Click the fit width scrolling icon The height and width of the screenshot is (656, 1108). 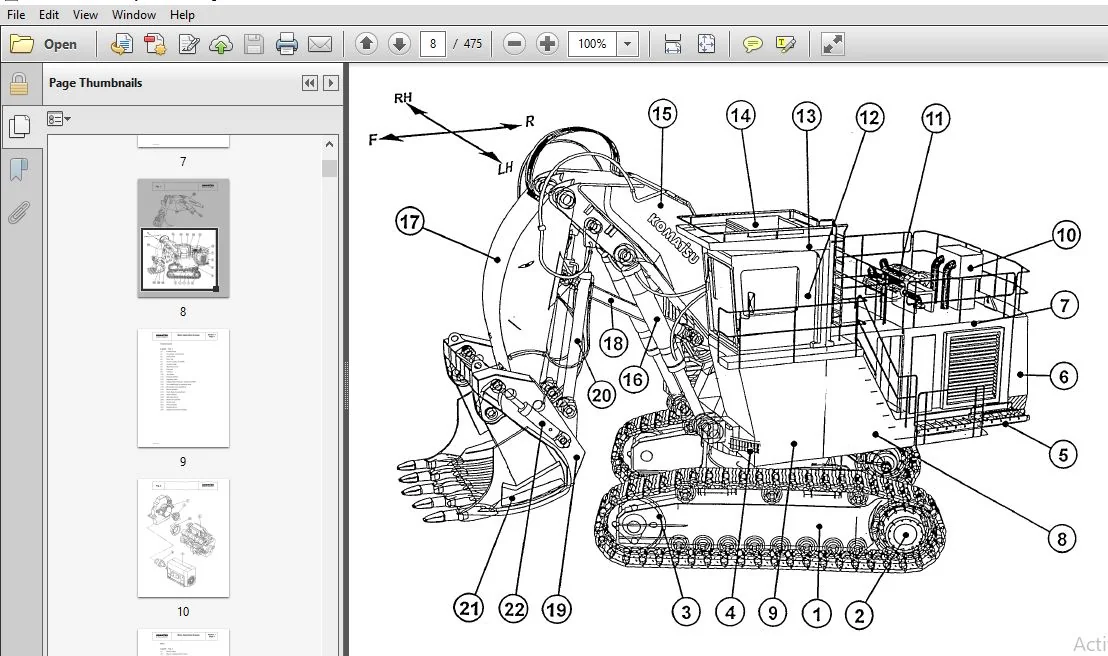(673, 44)
